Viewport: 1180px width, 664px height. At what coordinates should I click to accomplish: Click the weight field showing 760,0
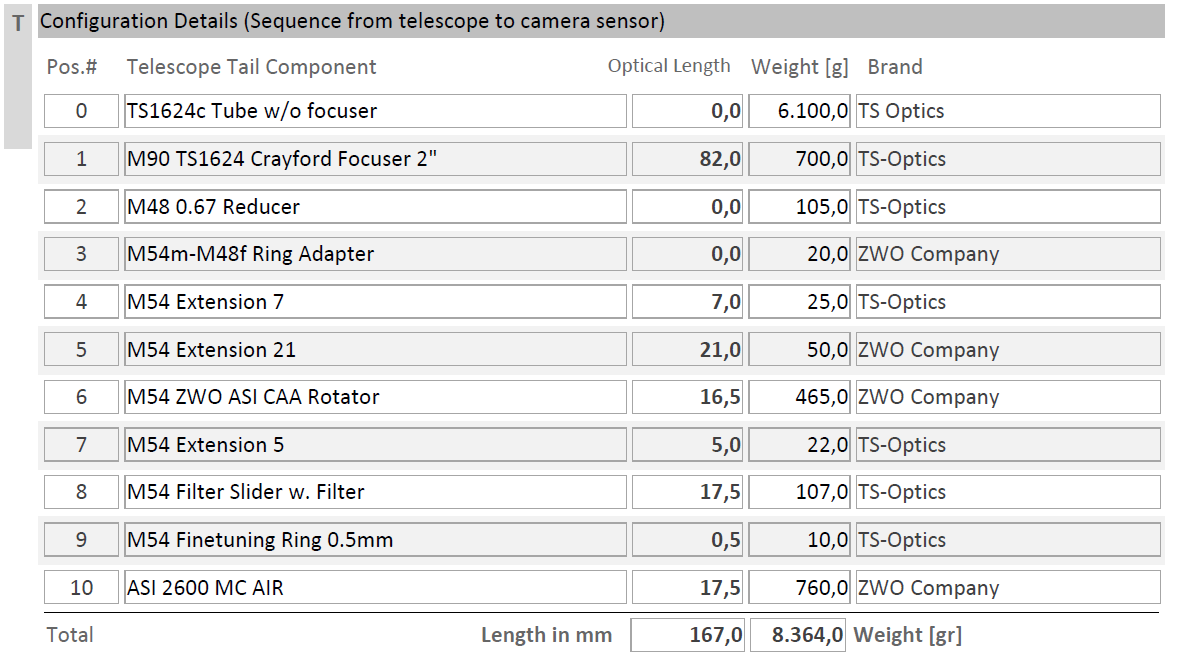tap(799, 587)
